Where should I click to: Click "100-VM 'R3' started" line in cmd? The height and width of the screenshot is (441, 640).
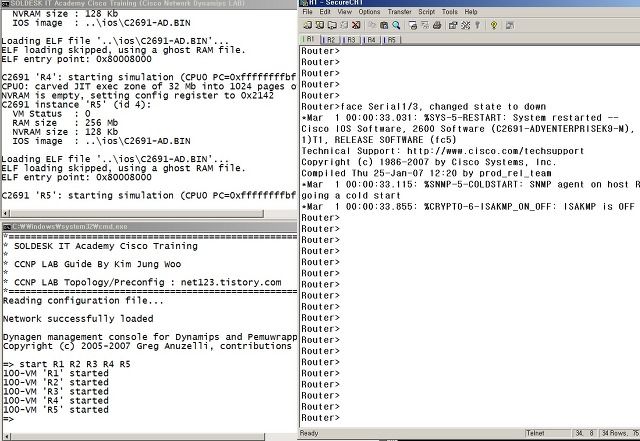[x=56, y=391]
